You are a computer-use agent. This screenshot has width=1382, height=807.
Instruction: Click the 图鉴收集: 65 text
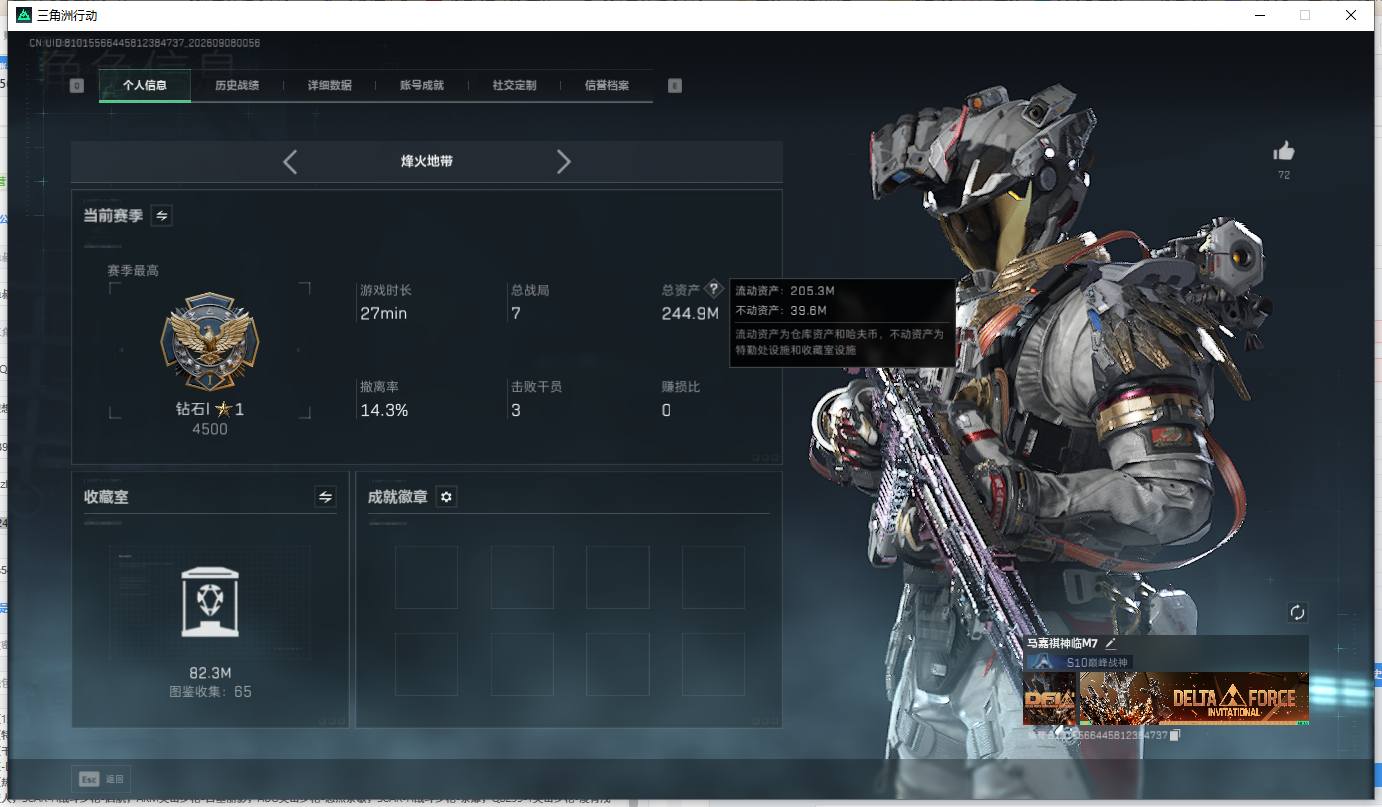click(210, 692)
